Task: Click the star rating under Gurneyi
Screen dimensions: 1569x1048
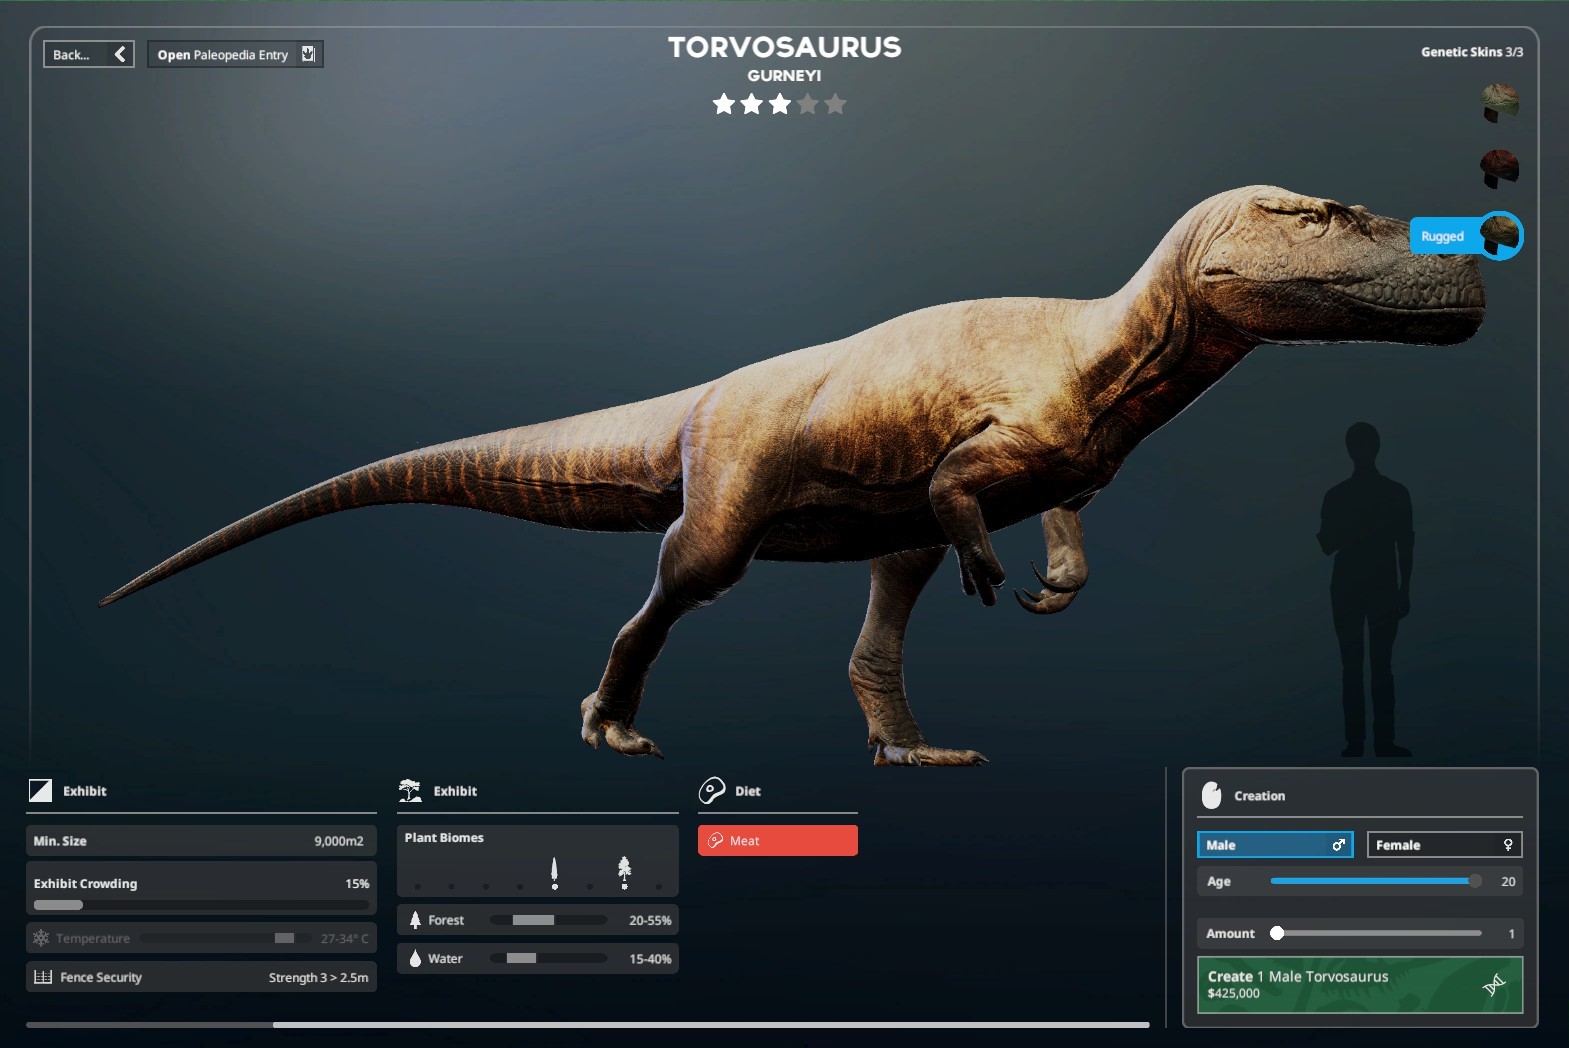Action: coord(779,104)
